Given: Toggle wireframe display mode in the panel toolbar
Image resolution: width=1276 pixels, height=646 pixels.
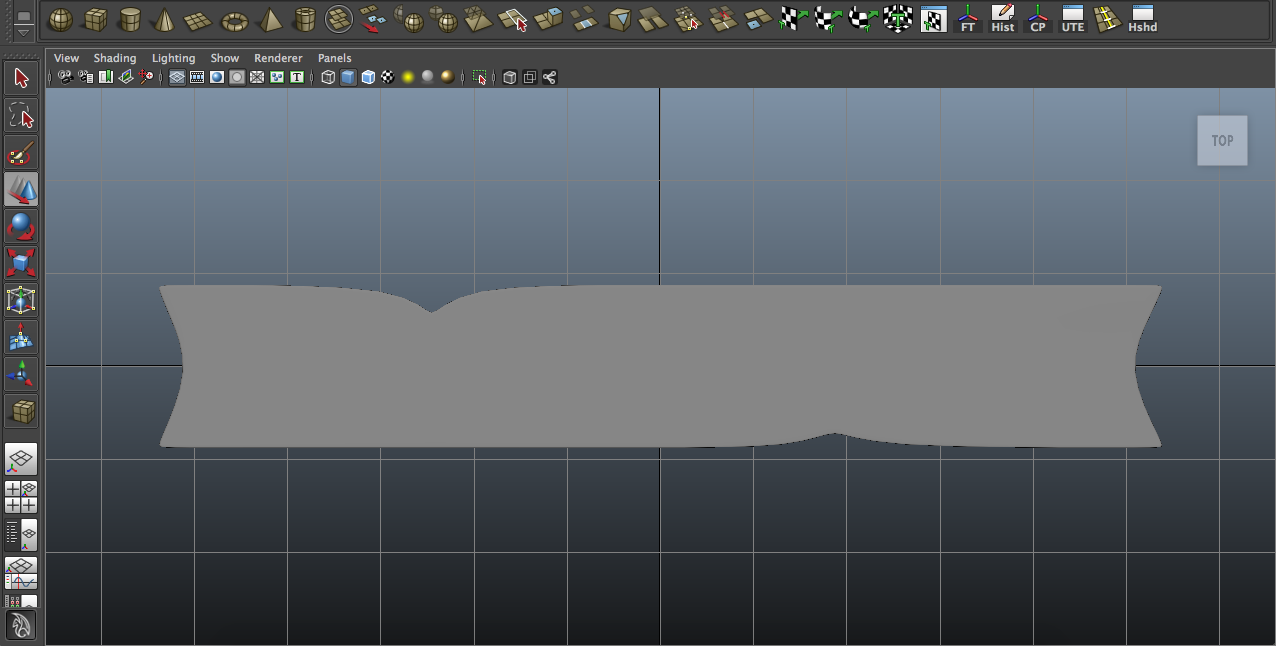Looking at the screenshot, I should coord(328,77).
